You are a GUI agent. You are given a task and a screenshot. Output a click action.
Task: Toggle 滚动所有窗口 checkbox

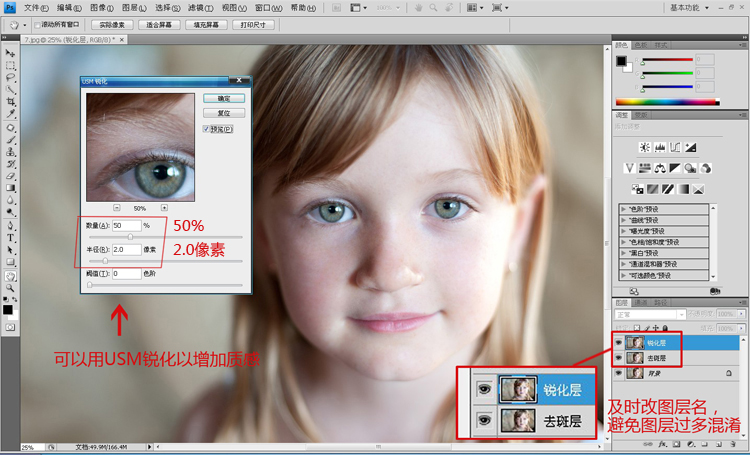37,24
